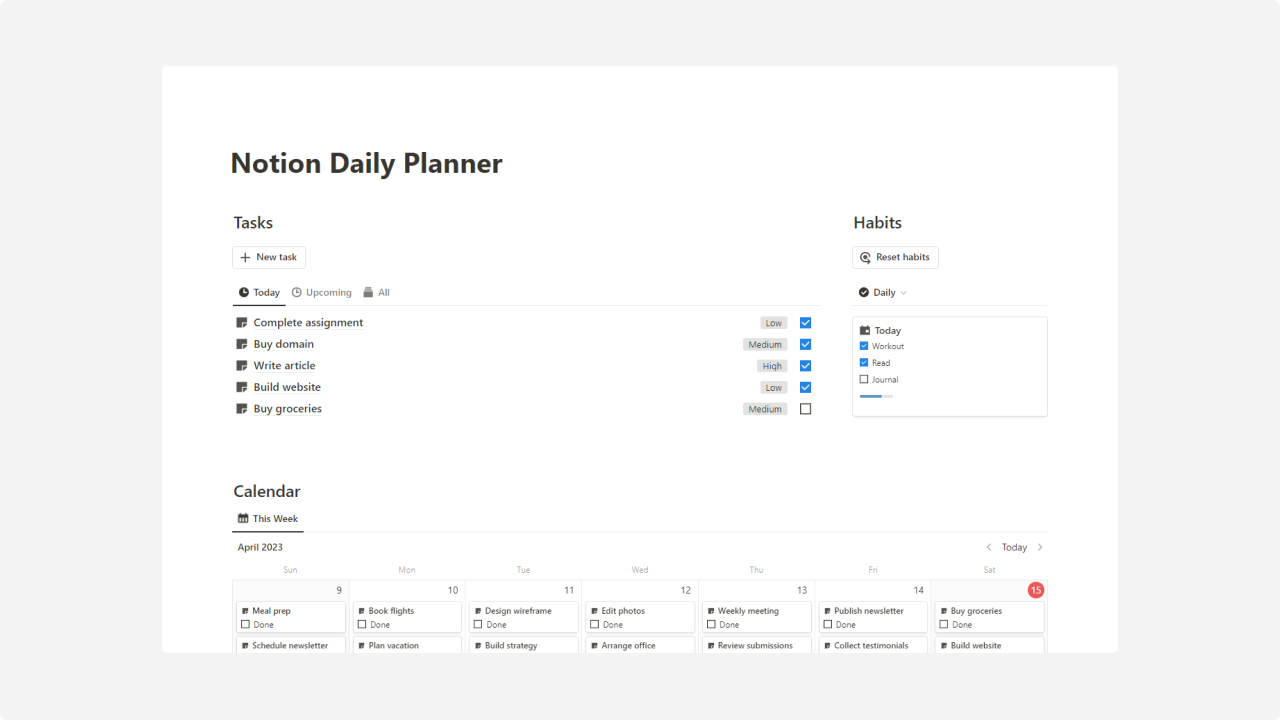The width and height of the screenshot is (1280, 720).
Task: Create a task with New task button
Action: 268,257
